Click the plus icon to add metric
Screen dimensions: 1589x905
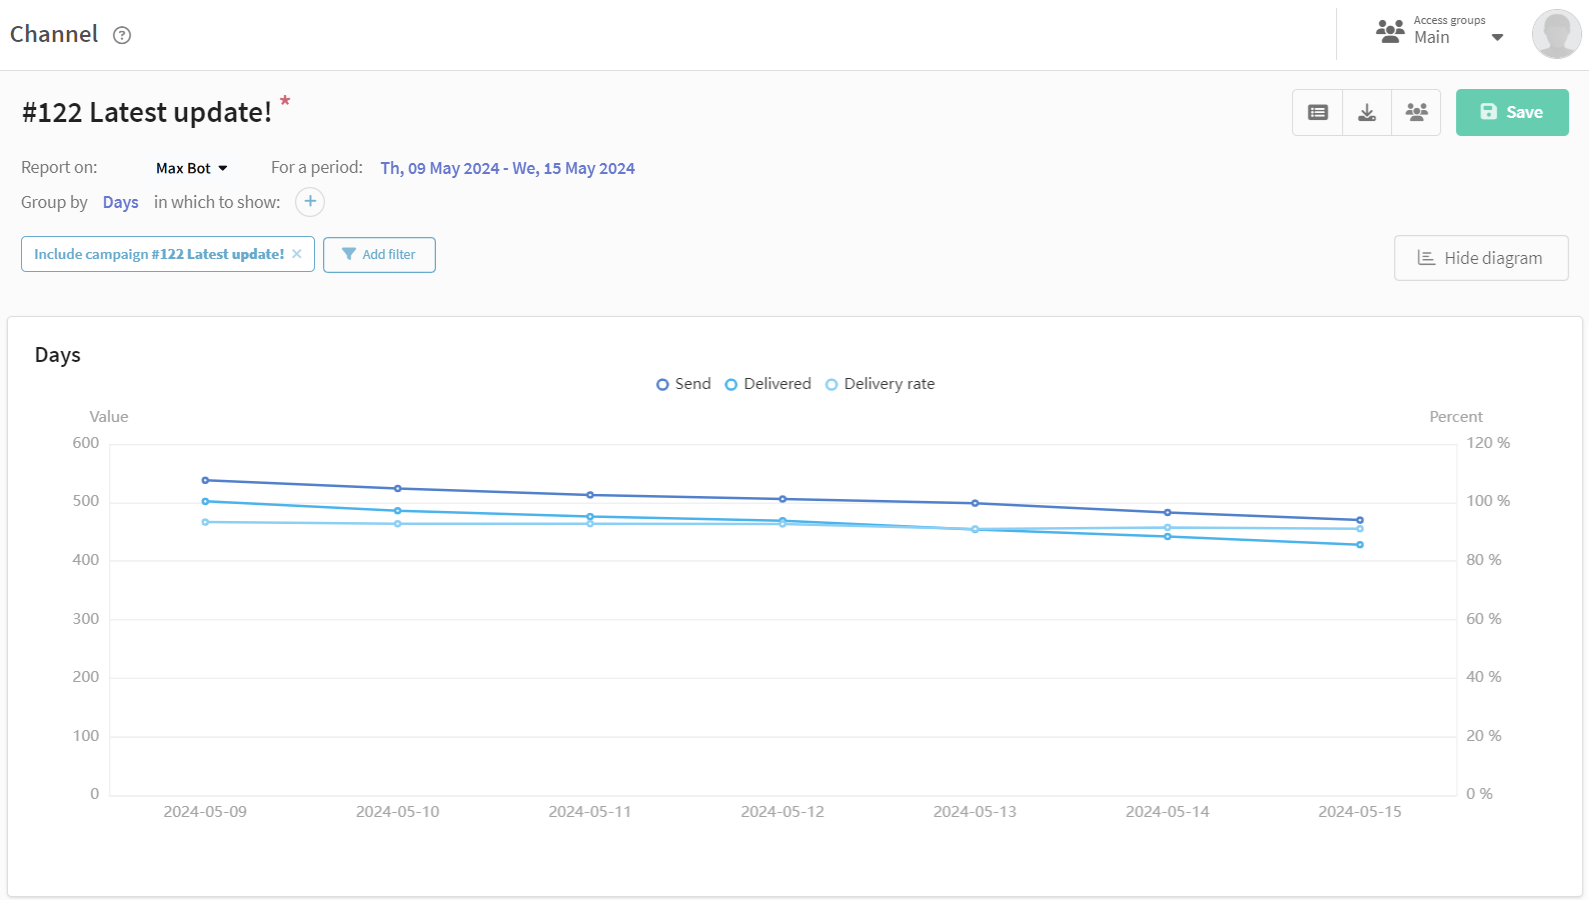click(x=310, y=202)
